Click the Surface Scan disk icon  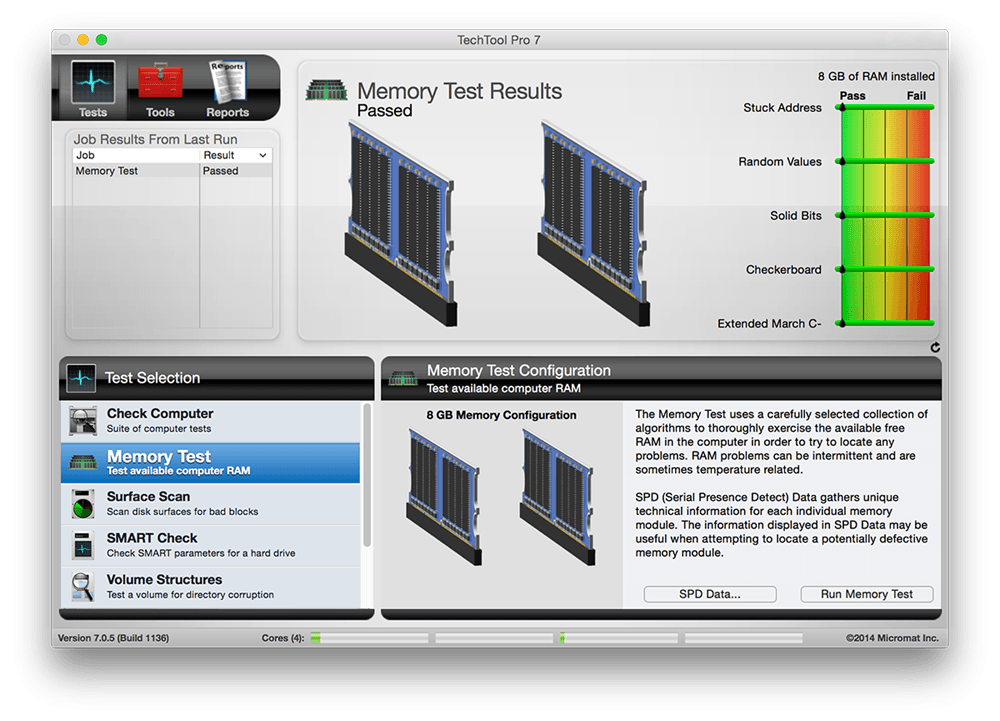click(x=83, y=504)
